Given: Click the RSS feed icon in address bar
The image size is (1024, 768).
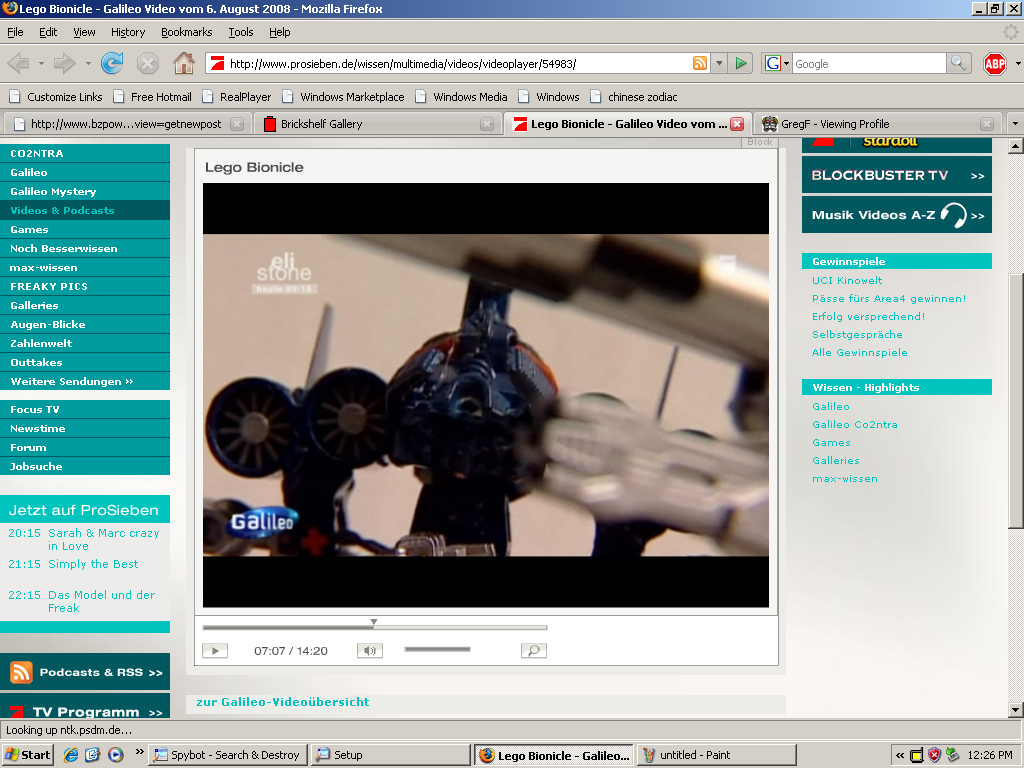Looking at the screenshot, I should pyautogui.click(x=699, y=63).
